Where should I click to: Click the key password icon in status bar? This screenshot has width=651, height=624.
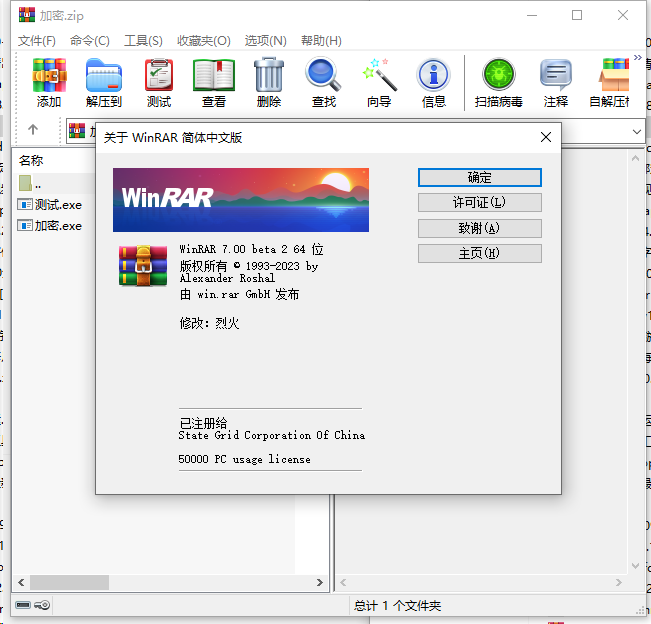coord(42,605)
